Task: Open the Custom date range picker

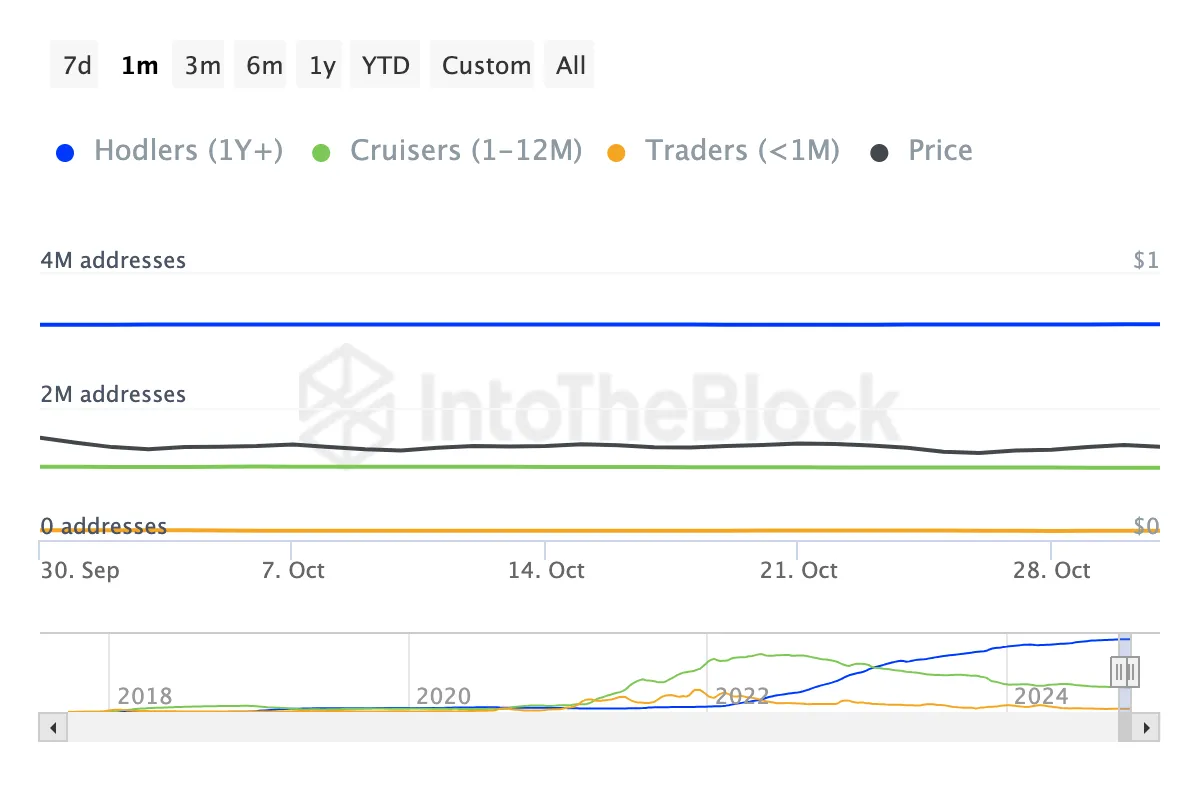Action: [486, 66]
